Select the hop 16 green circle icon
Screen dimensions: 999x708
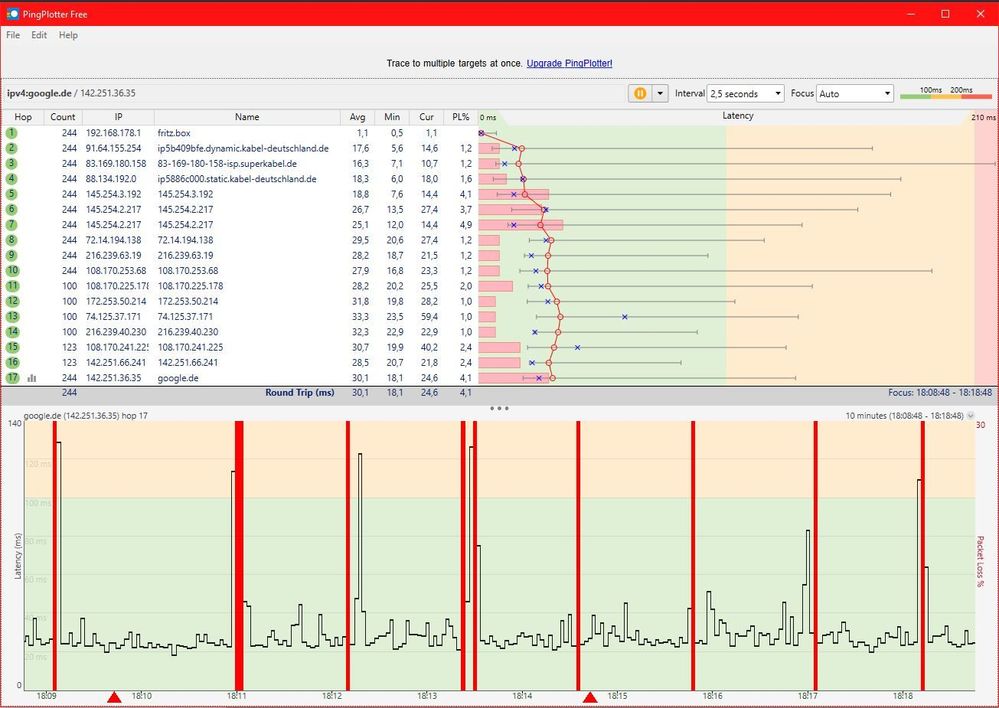[12, 363]
